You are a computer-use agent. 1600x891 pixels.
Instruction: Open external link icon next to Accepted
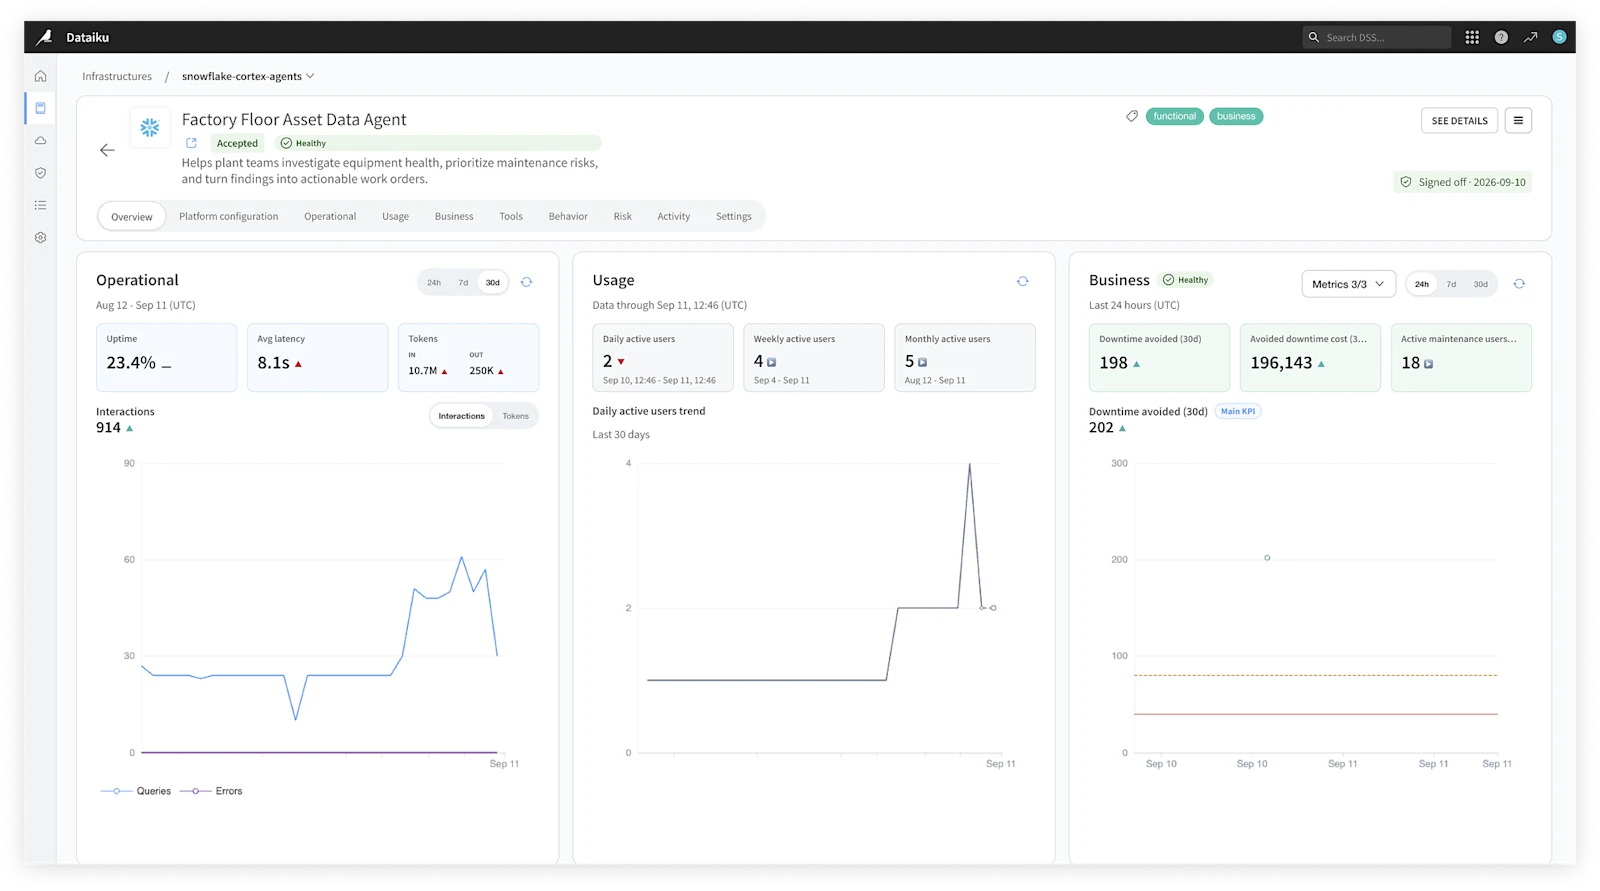coord(191,143)
